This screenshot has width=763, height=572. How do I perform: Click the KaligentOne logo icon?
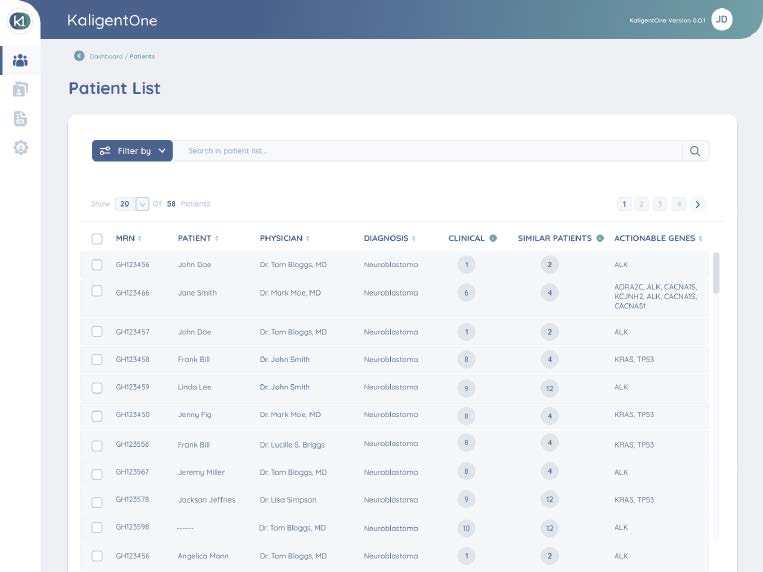pyautogui.click(x=20, y=20)
